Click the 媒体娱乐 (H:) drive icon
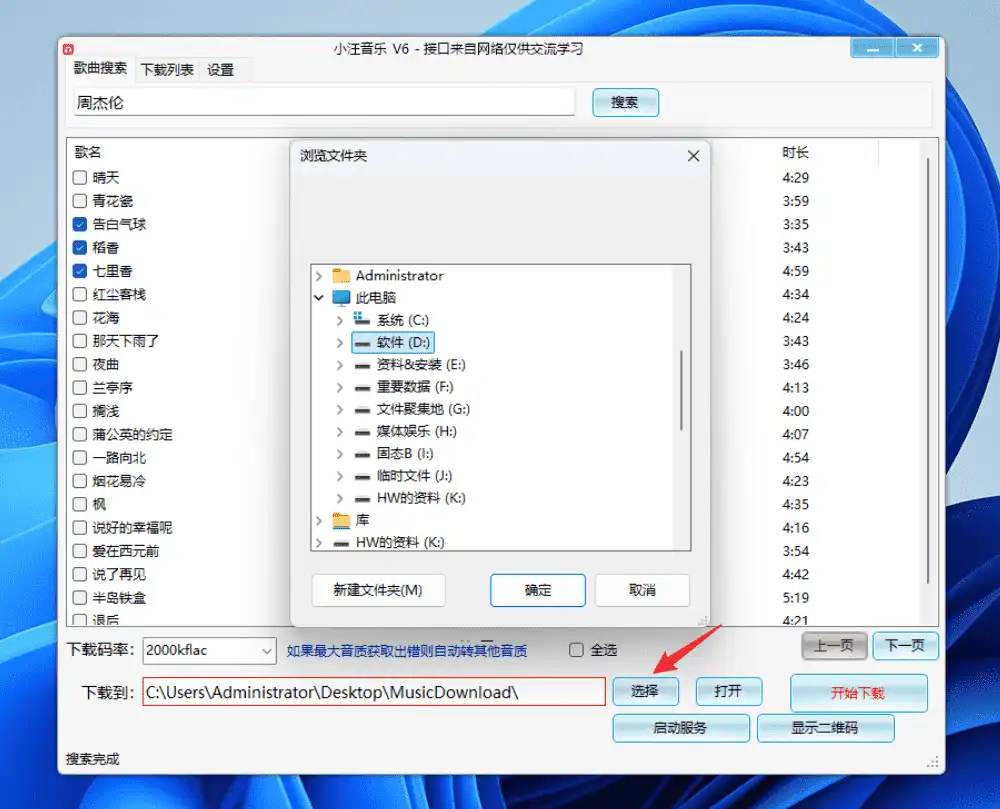 click(x=362, y=432)
